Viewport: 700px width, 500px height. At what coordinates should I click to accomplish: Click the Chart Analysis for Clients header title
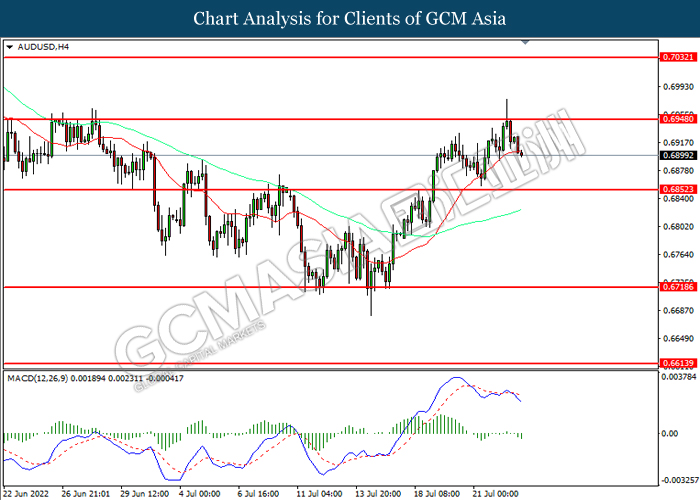pyautogui.click(x=350, y=19)
